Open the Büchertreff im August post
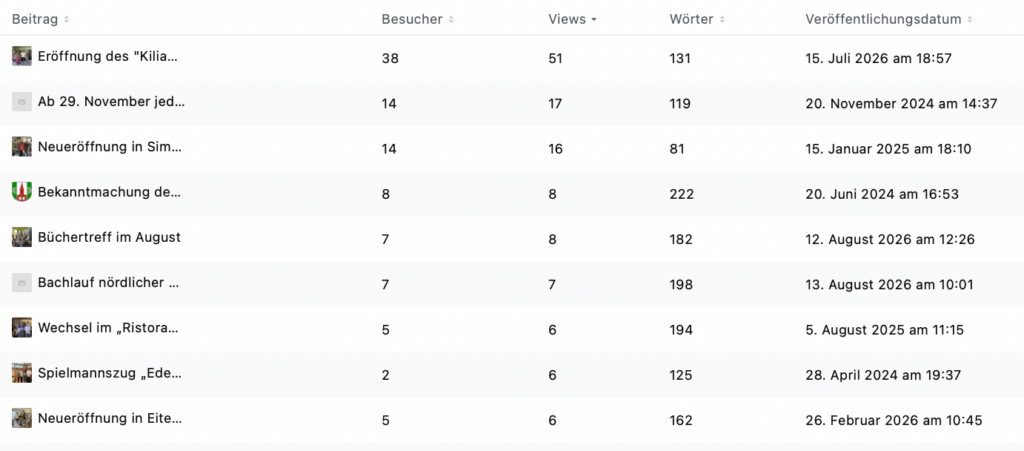The width and height of the screenshot is (1024, 451). tap(109, 238)
